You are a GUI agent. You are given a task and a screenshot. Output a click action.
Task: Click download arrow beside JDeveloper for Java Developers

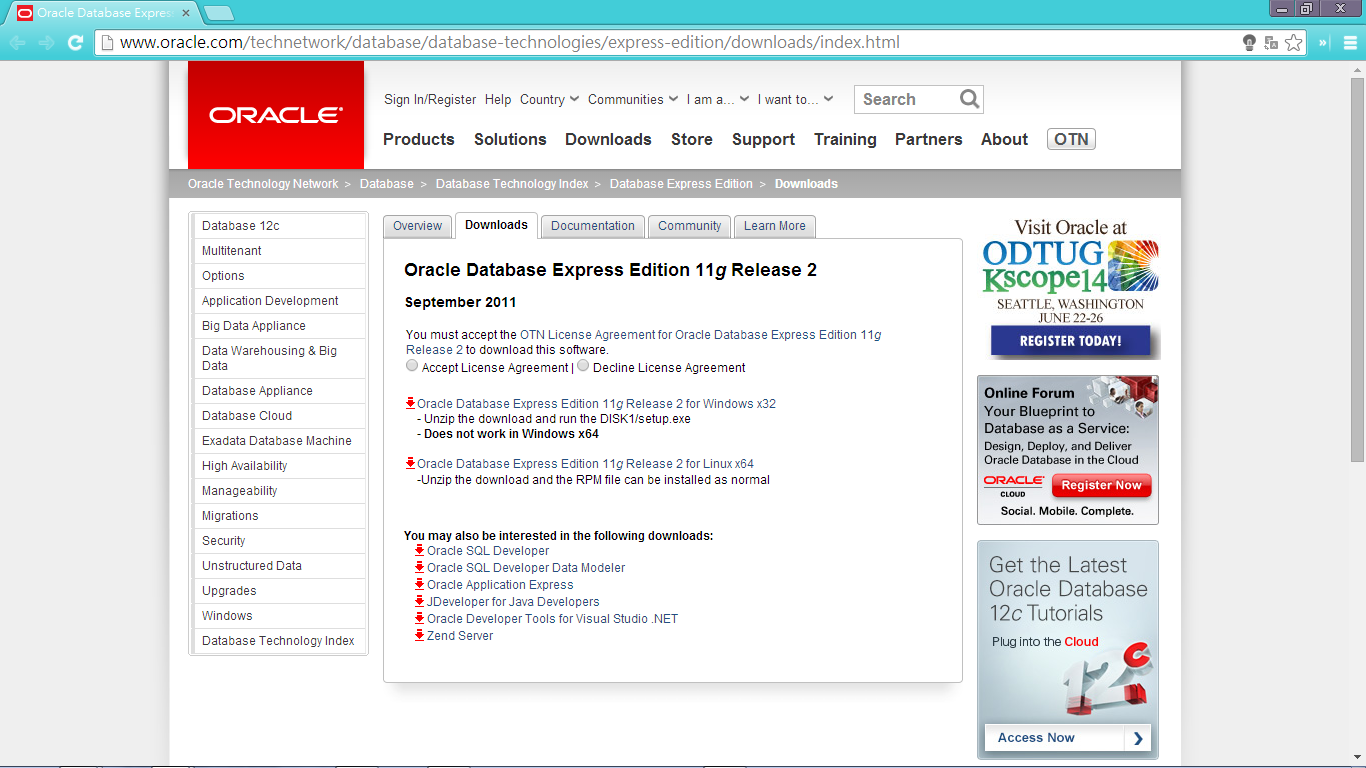point(419,601)
